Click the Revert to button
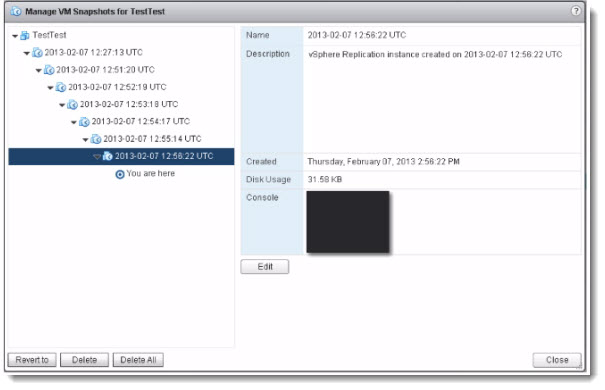The width and height of the screenshot is (605, 390). click(x=32, y=360)
